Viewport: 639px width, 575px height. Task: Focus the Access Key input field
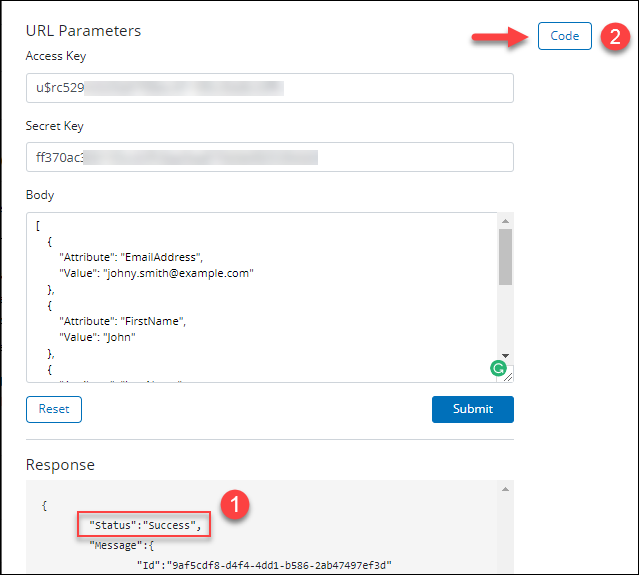pyautogui.click(x=270, y=88)
